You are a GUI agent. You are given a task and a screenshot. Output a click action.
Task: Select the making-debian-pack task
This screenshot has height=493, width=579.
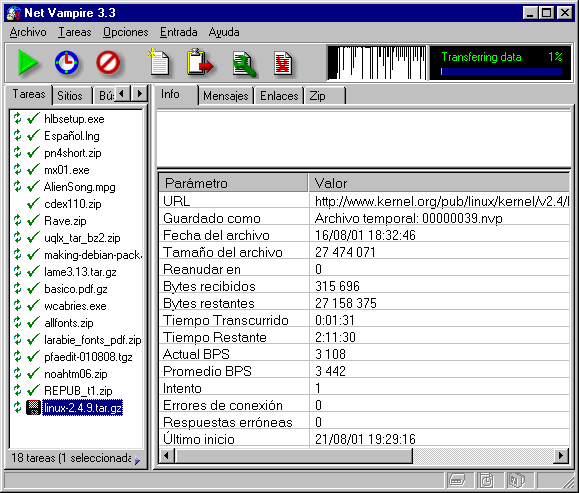pyautogui.click(x=93, y=254)
